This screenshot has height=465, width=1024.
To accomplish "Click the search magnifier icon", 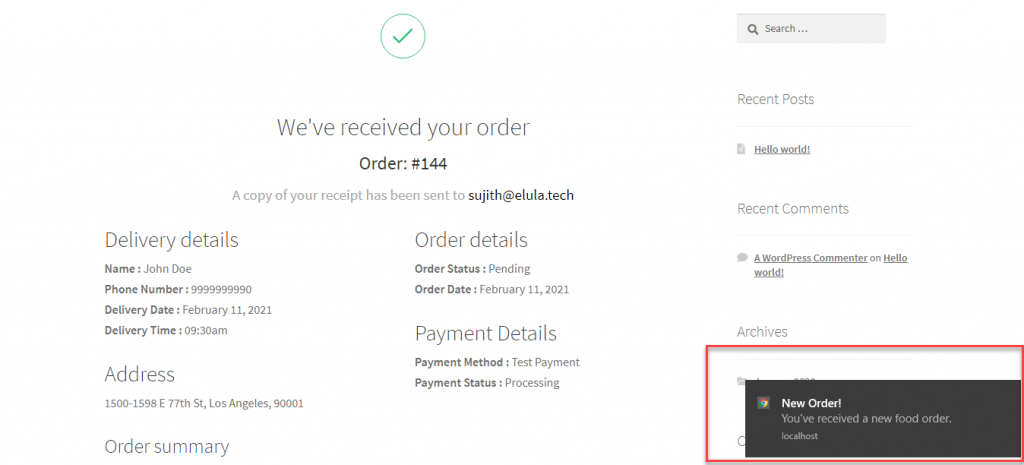I will (x=752, y=29).
